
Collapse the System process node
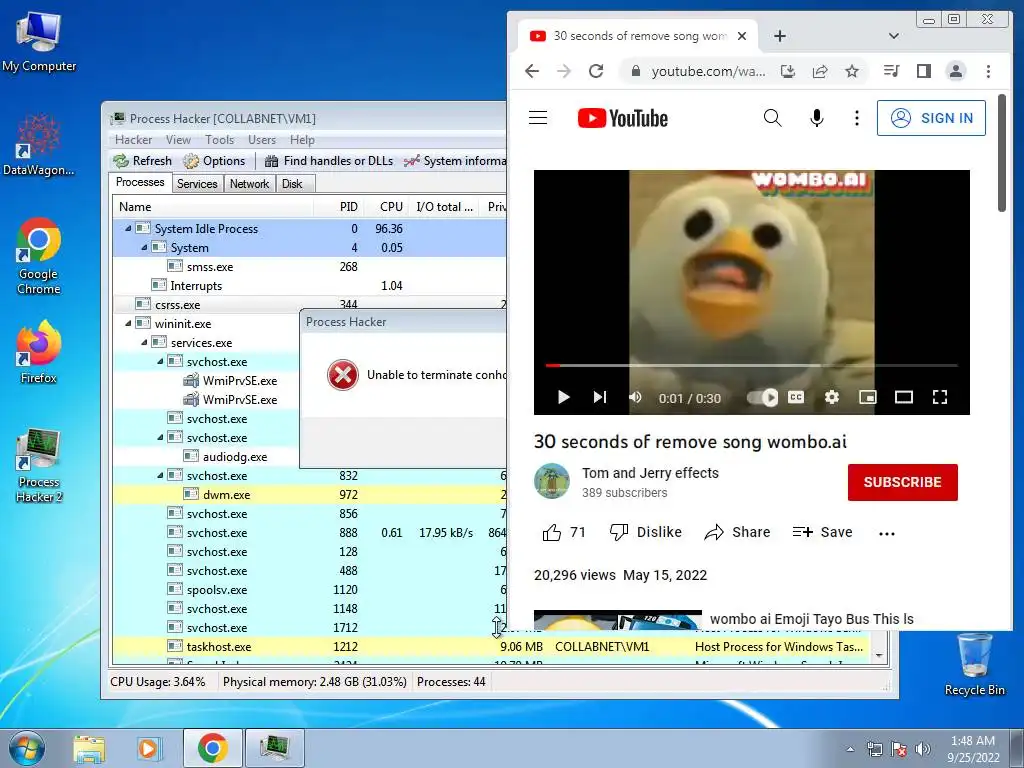[x=144, y=248]
